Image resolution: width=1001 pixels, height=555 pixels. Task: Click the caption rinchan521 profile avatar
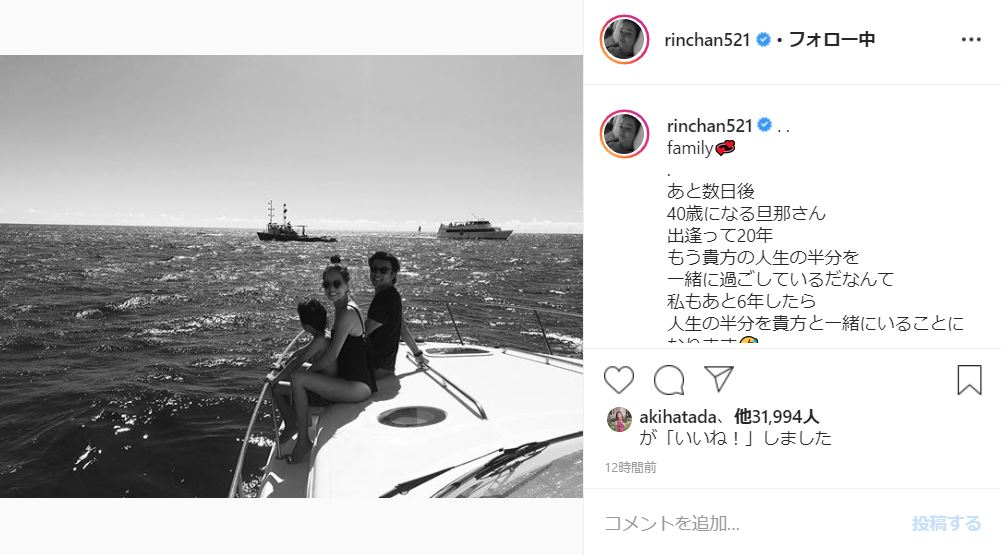pos(624,134)
